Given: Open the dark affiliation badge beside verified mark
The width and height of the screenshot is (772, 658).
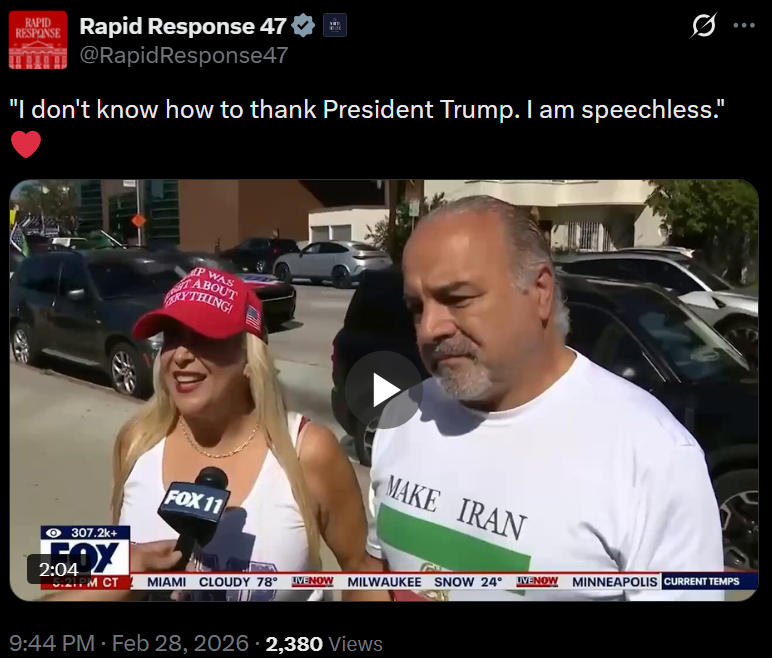Looking at the screenshot, I should [335, 26].
